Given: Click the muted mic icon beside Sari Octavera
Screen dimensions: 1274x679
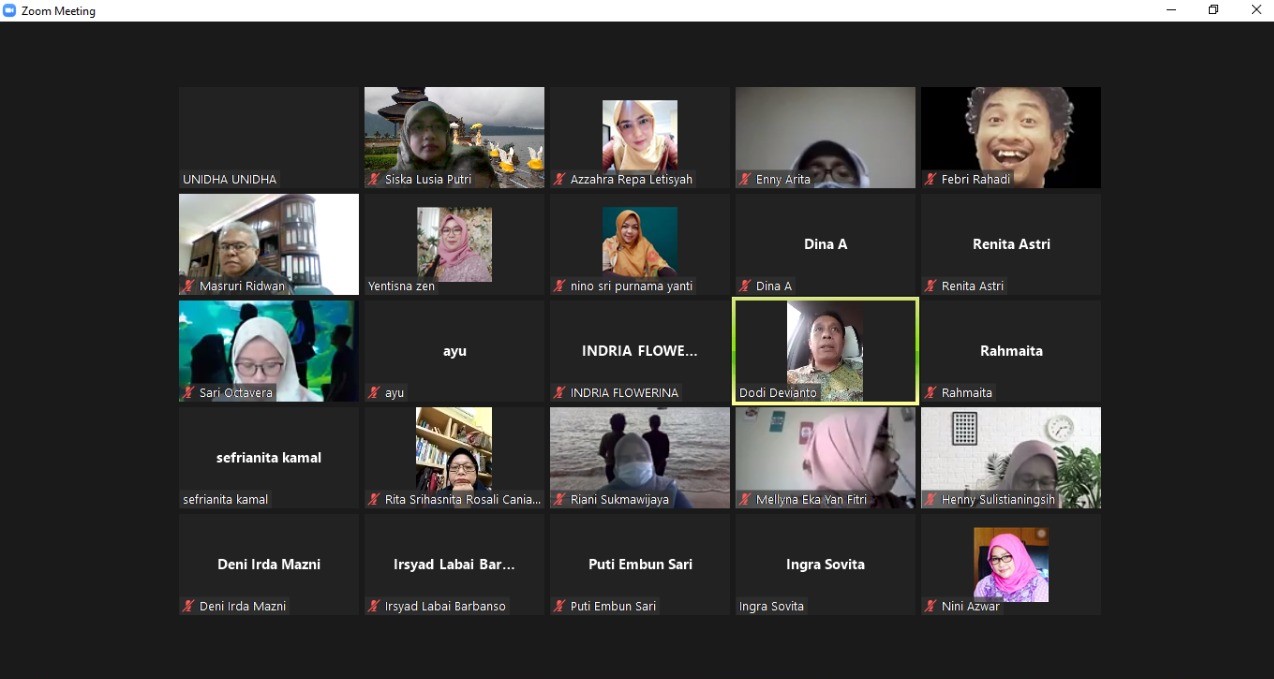Looking at the screenshot, I should point(189,393).
